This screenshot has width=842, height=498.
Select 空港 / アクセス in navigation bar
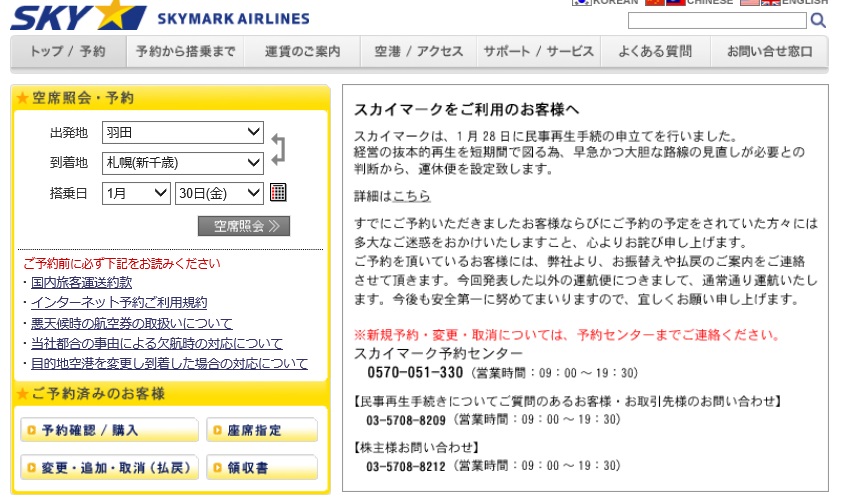click(x=418, y=52)
